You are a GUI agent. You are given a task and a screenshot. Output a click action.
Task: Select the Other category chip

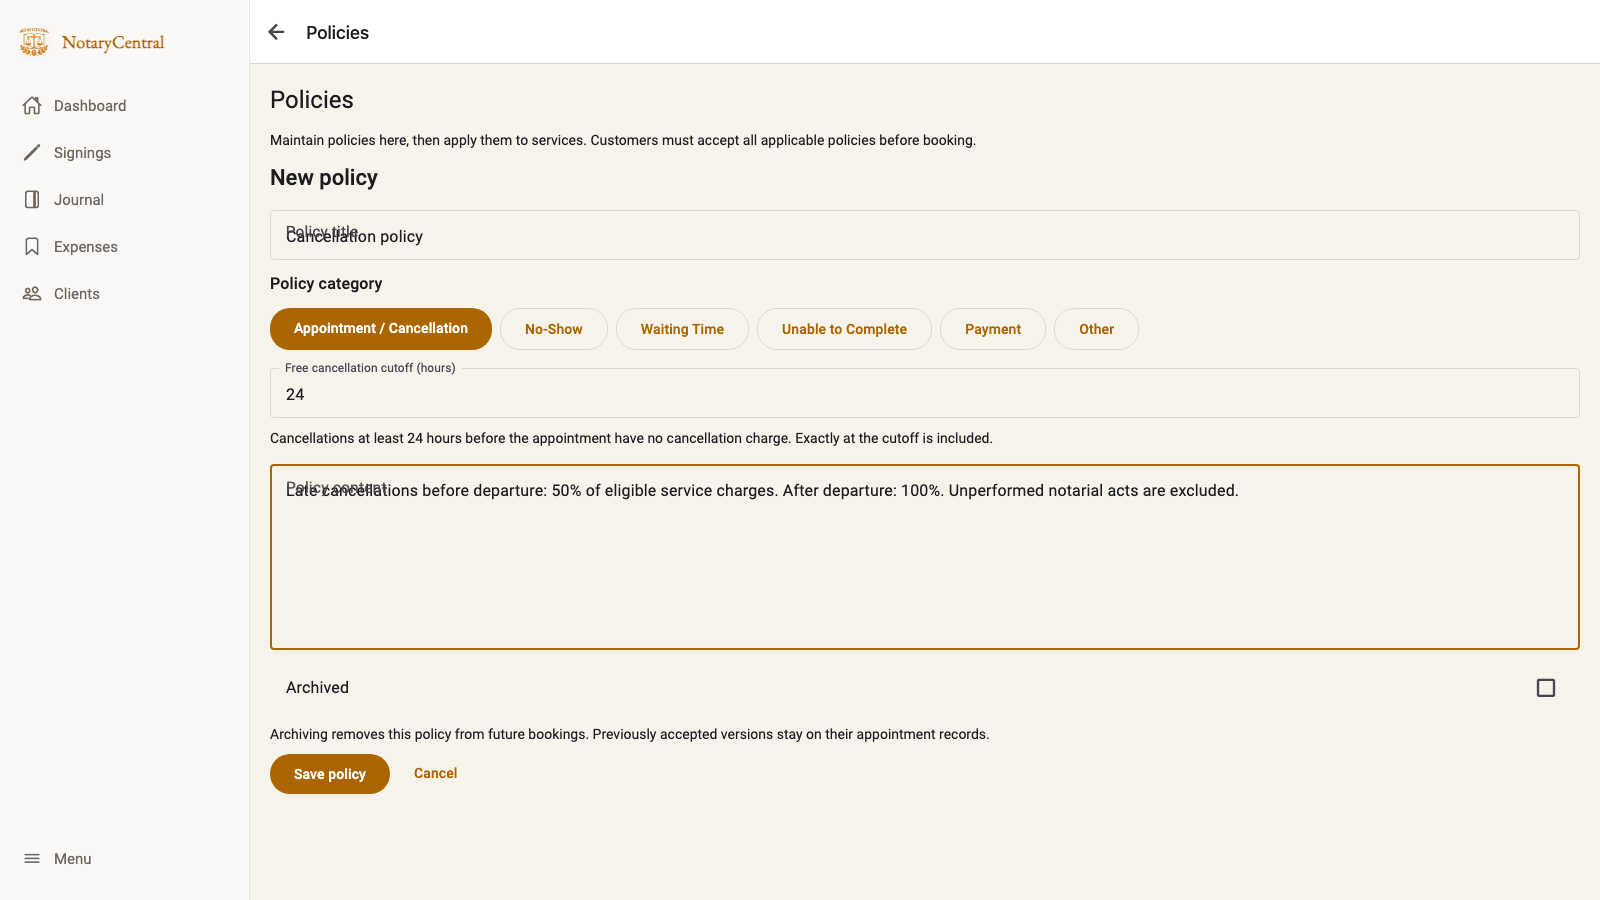pos(1096,329)
